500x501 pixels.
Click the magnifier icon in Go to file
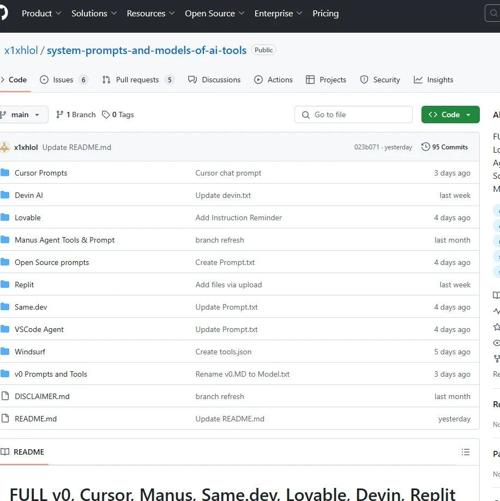click(305, 115)
